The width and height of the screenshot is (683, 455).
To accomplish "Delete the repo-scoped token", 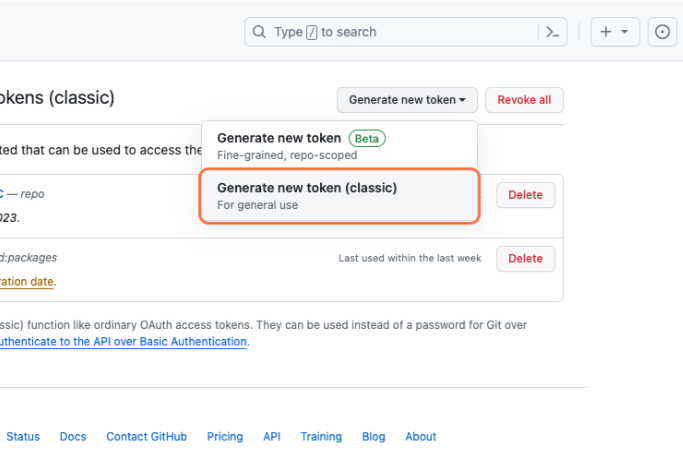I will [x=525, y=195].
